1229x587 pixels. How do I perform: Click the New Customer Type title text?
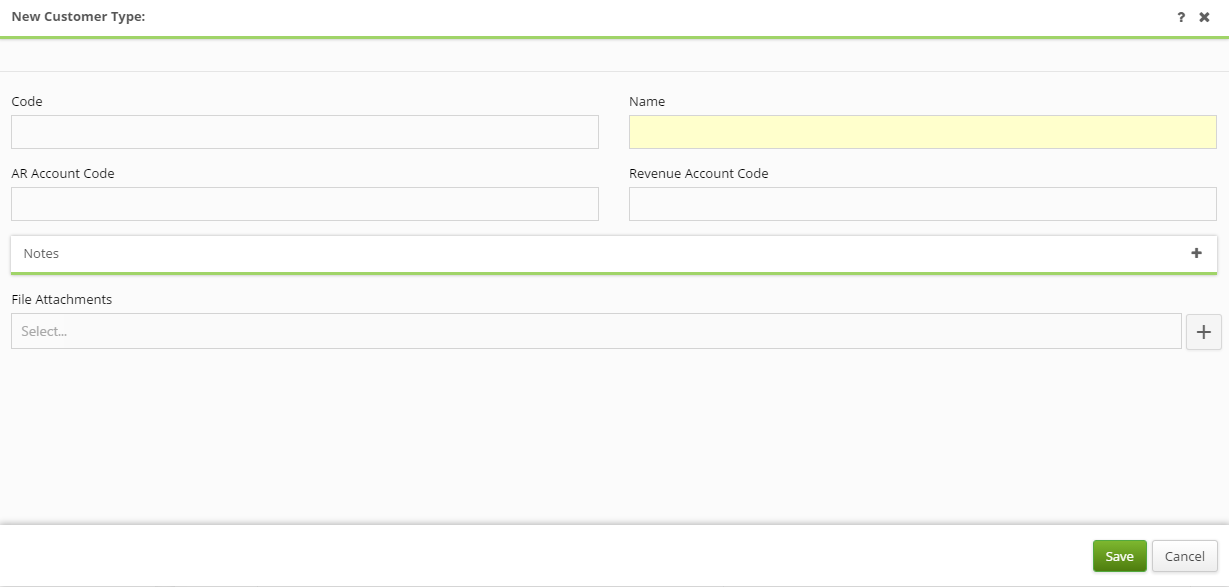click(78, 17)
